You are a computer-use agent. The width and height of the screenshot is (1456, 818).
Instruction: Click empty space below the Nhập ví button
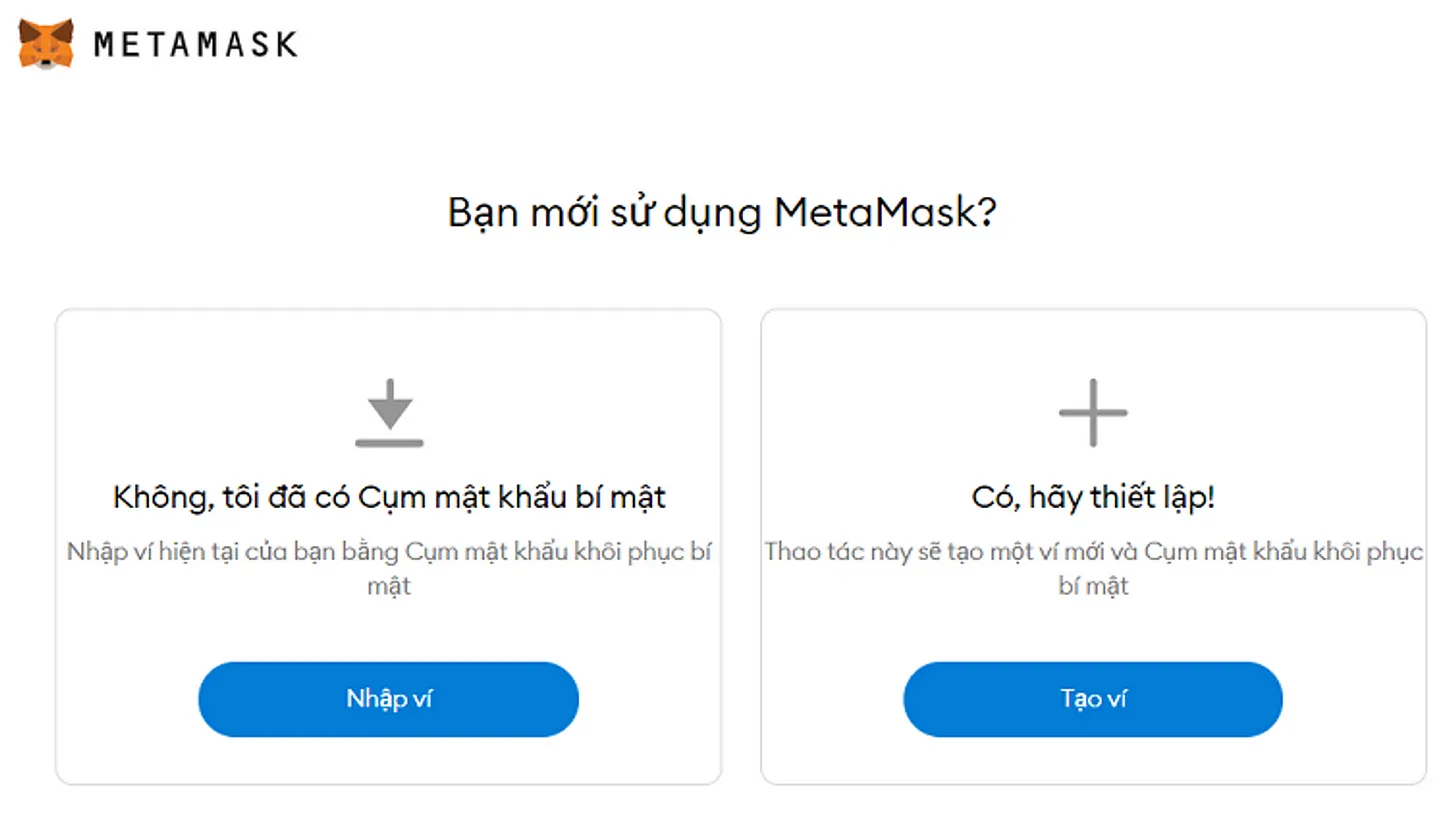[389, 760]
